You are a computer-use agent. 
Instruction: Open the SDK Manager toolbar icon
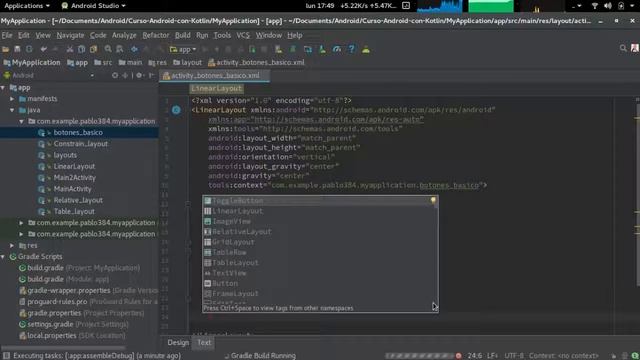[322, 49]
